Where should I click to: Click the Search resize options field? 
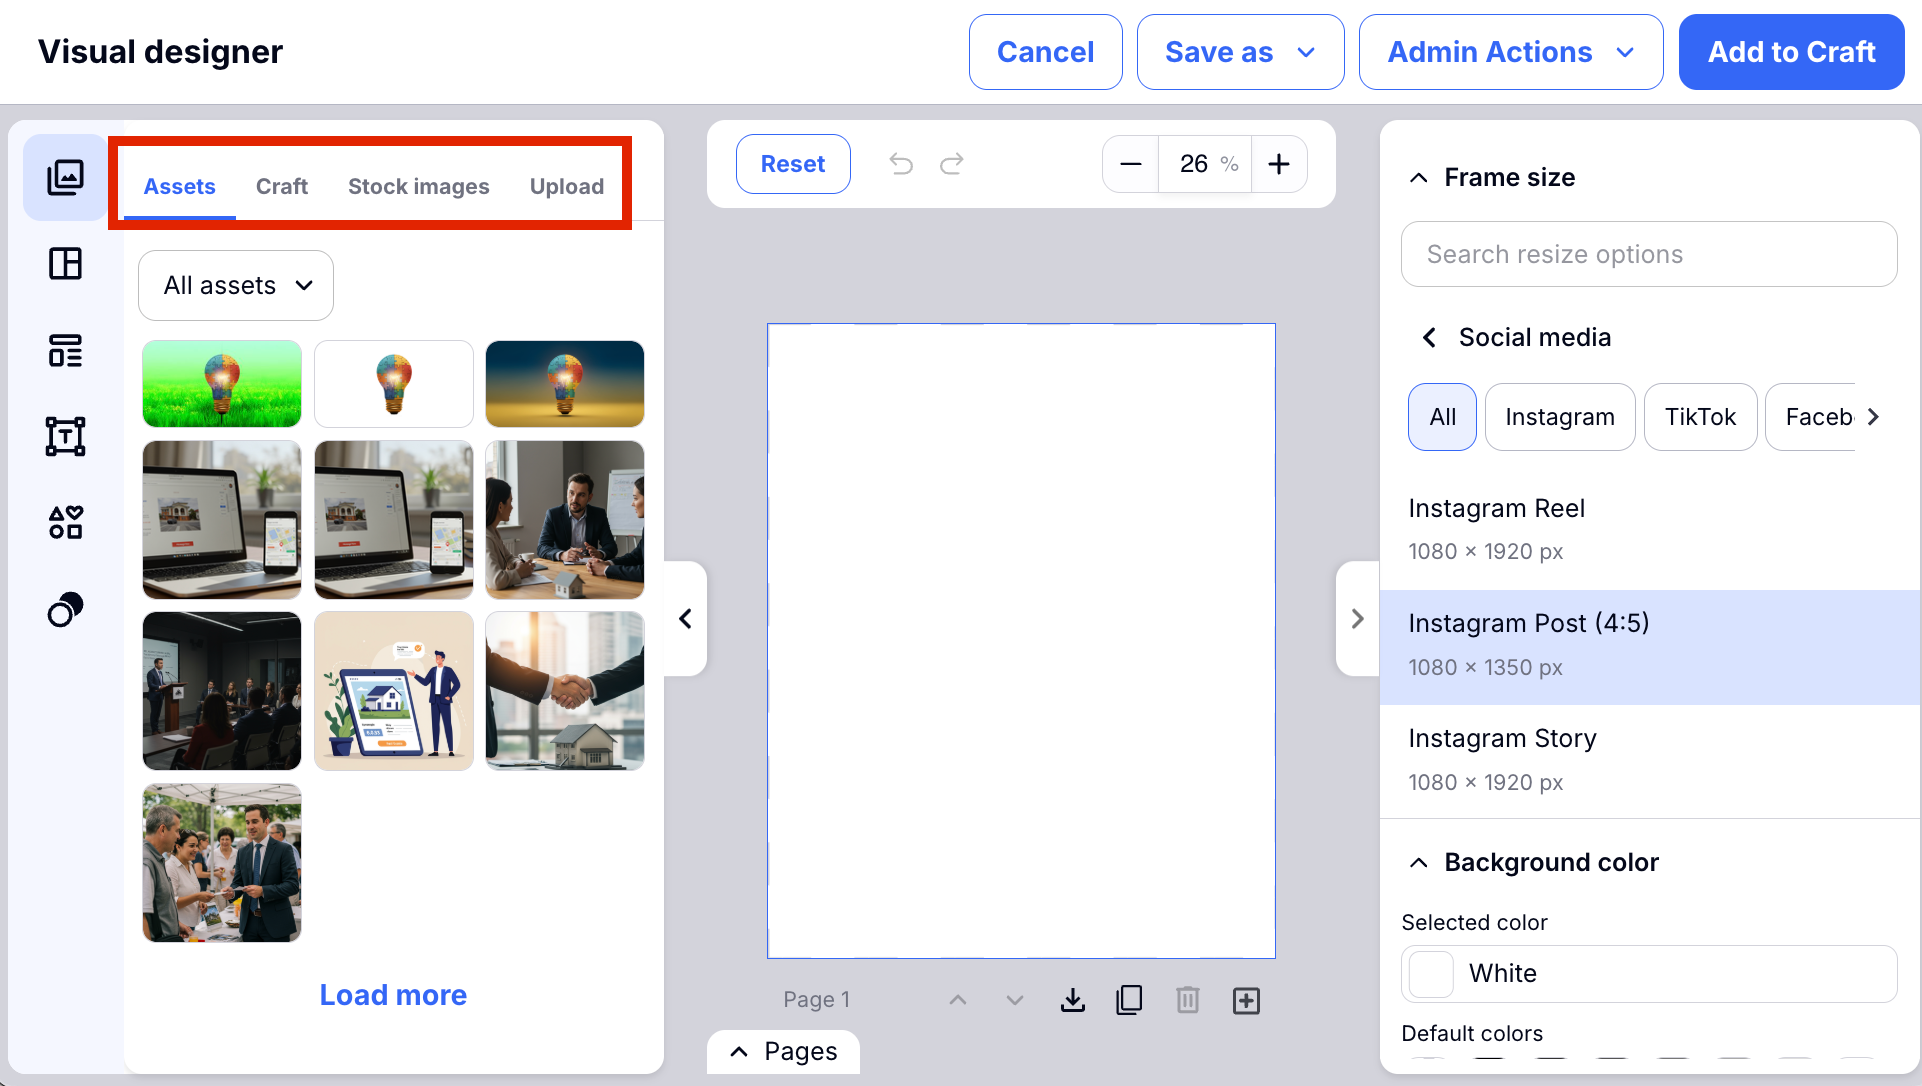pyautogui.click(x=1648, y=255)
